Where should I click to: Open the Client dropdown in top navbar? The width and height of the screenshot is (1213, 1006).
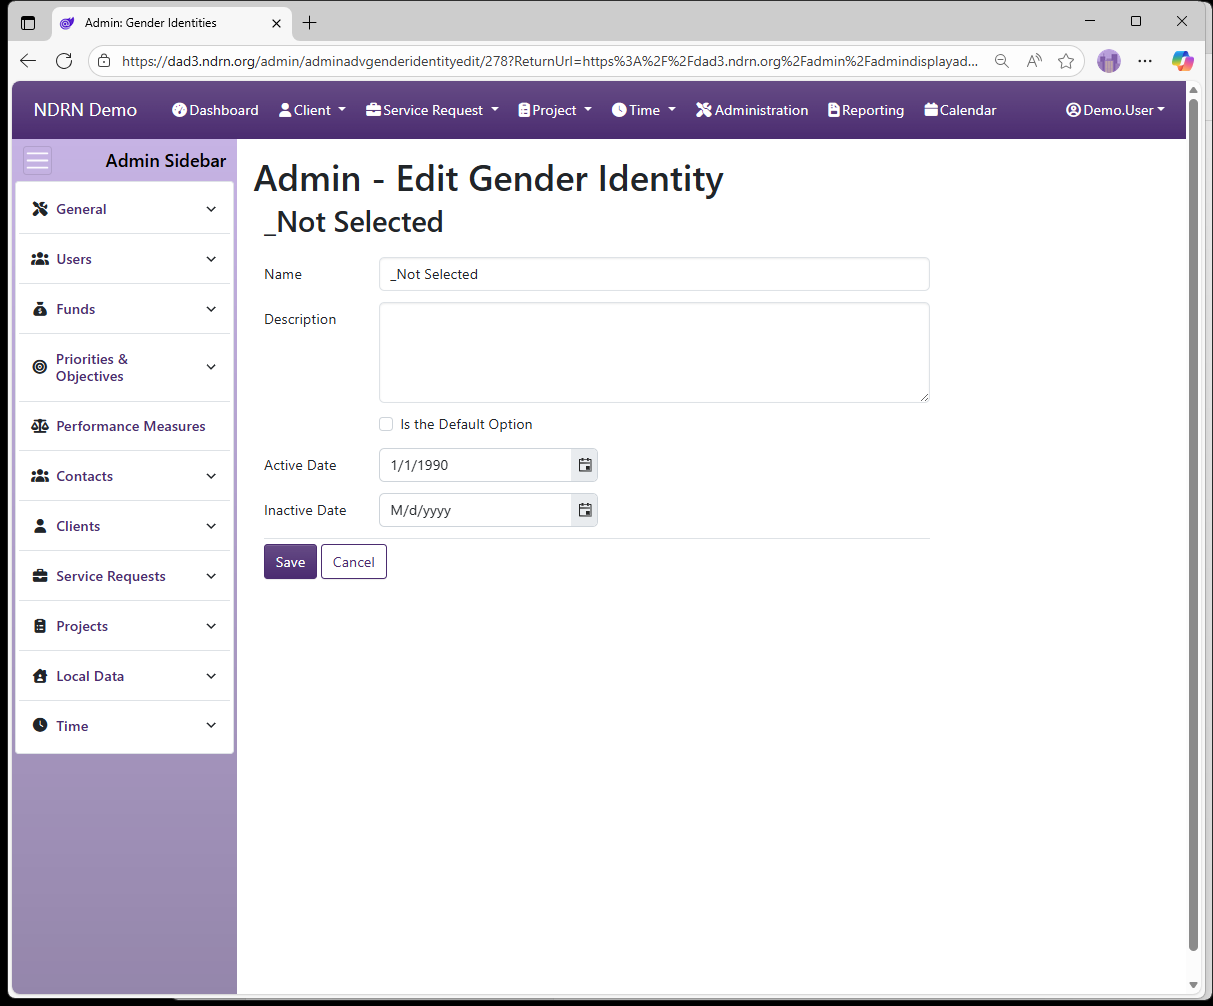(x=312, y=110)
